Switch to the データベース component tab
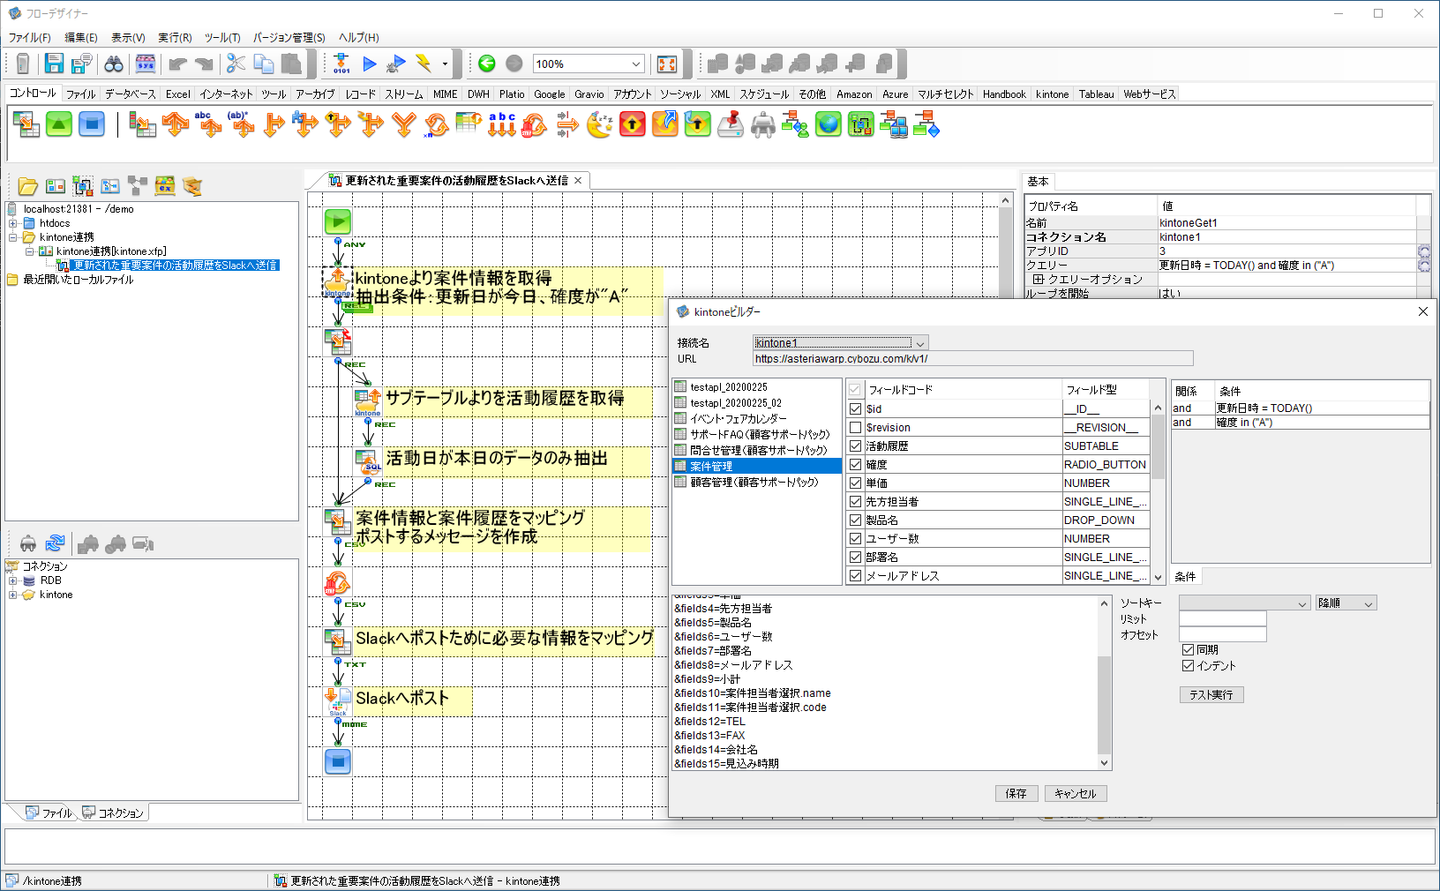Viewport: 1440px width, 891px height. point(130,94)
